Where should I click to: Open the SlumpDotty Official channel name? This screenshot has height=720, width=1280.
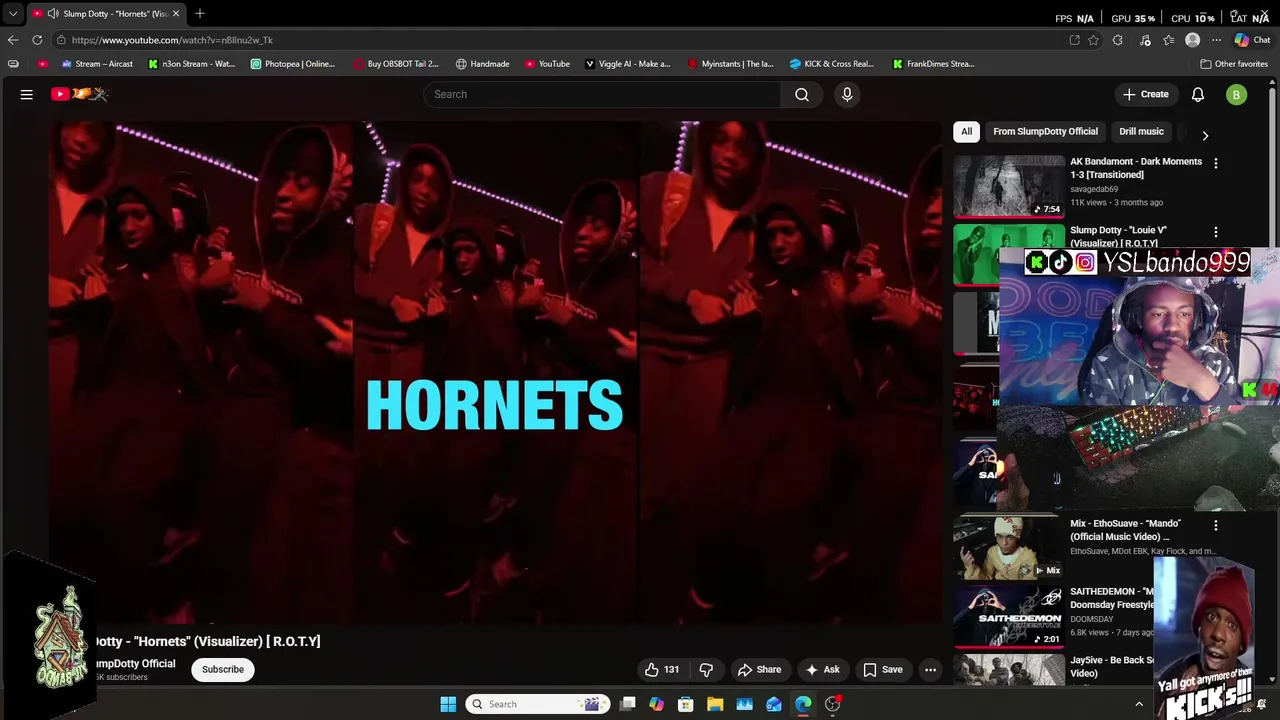point(135,664)
